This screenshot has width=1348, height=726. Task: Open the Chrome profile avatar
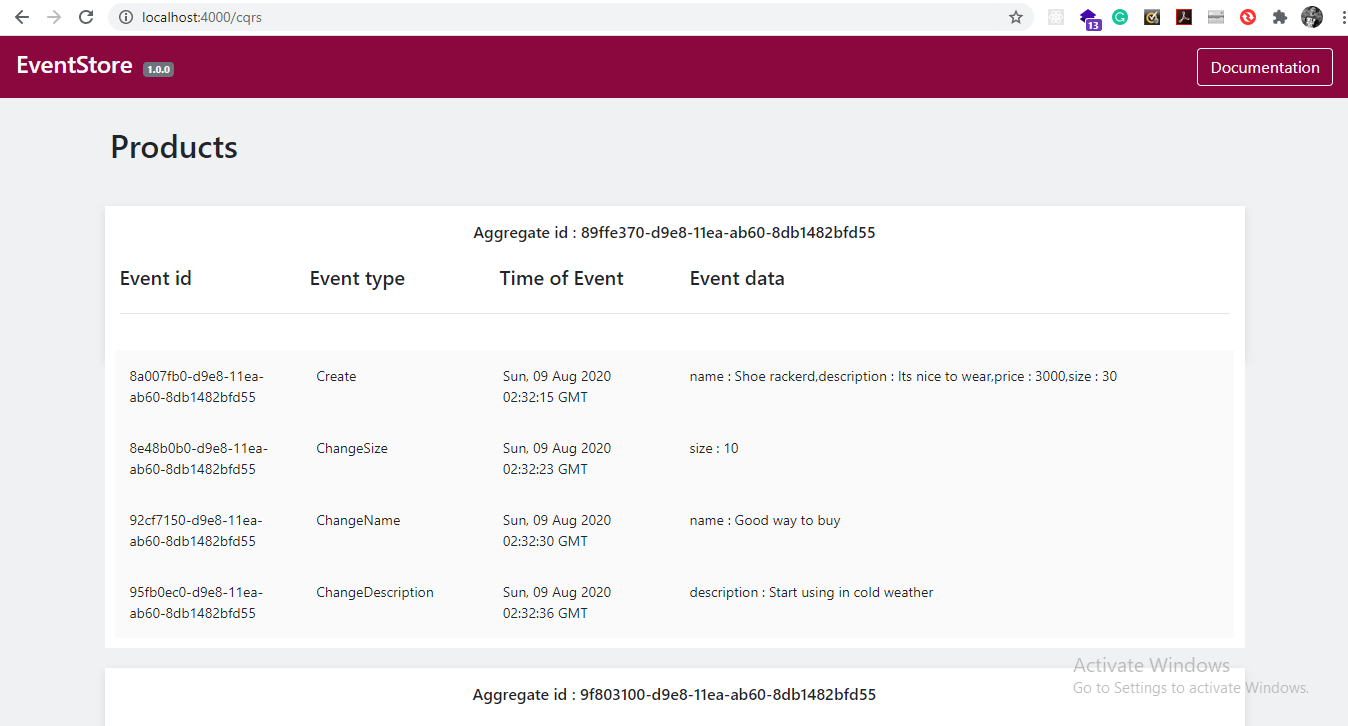[x=1312, y=17]
